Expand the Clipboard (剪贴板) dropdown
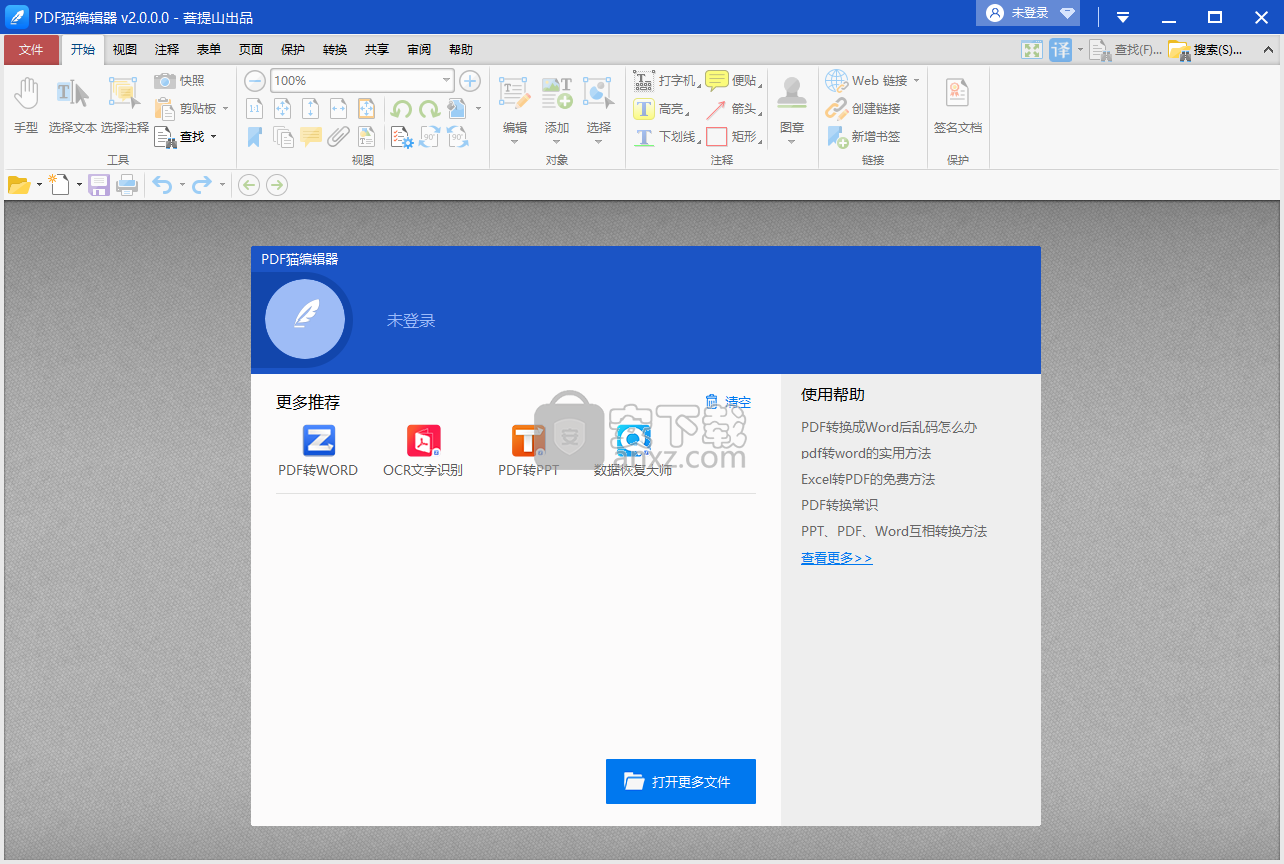The height and width of the screenshot is (864, 1284). point(226,109)
